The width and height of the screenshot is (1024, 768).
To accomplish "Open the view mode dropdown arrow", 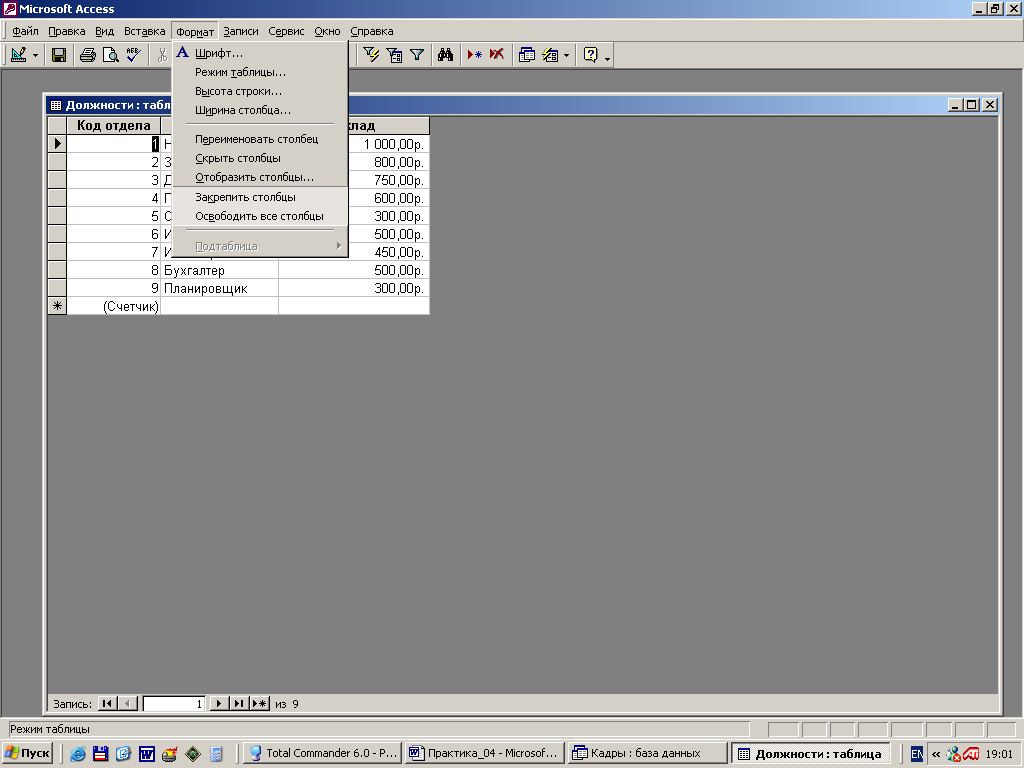I will coord(35,56).
